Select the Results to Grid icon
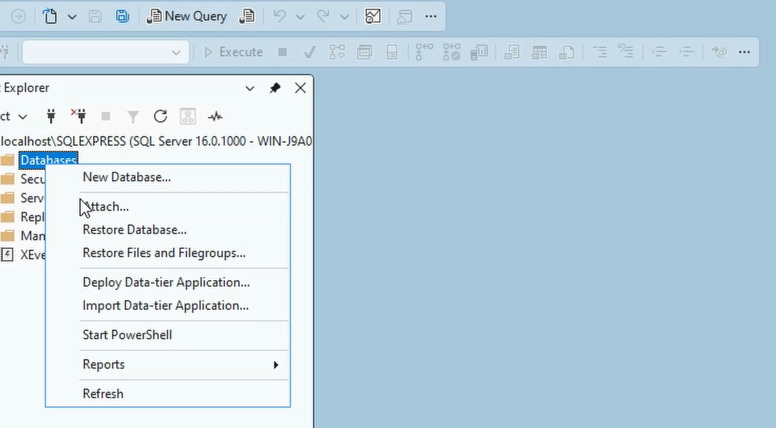This screenshot has height=428, width=776. click(x=539, y=52)
